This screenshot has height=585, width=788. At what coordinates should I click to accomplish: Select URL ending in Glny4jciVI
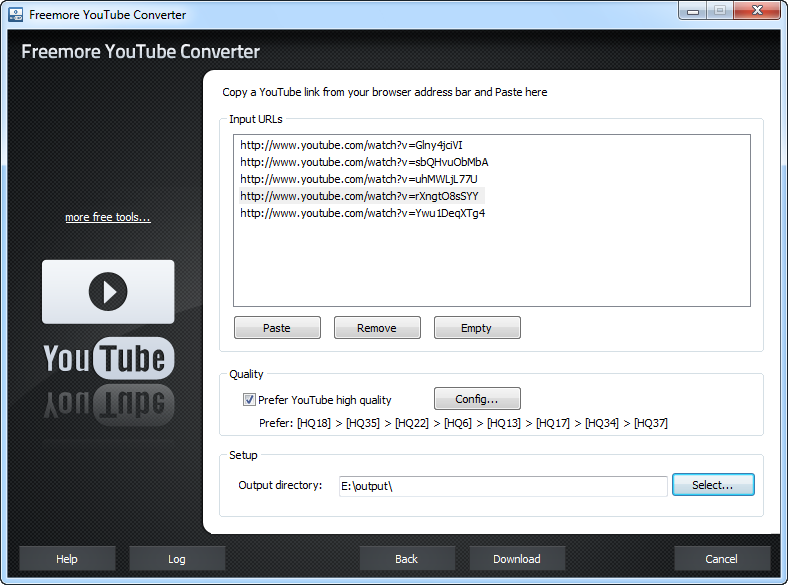coord(351,145)
